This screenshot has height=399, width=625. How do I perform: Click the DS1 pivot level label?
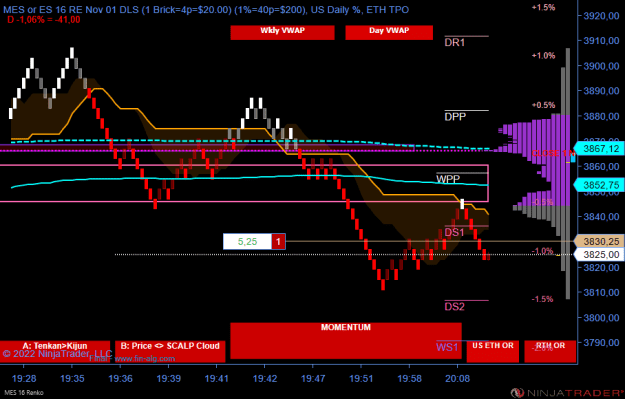(454, 232)
